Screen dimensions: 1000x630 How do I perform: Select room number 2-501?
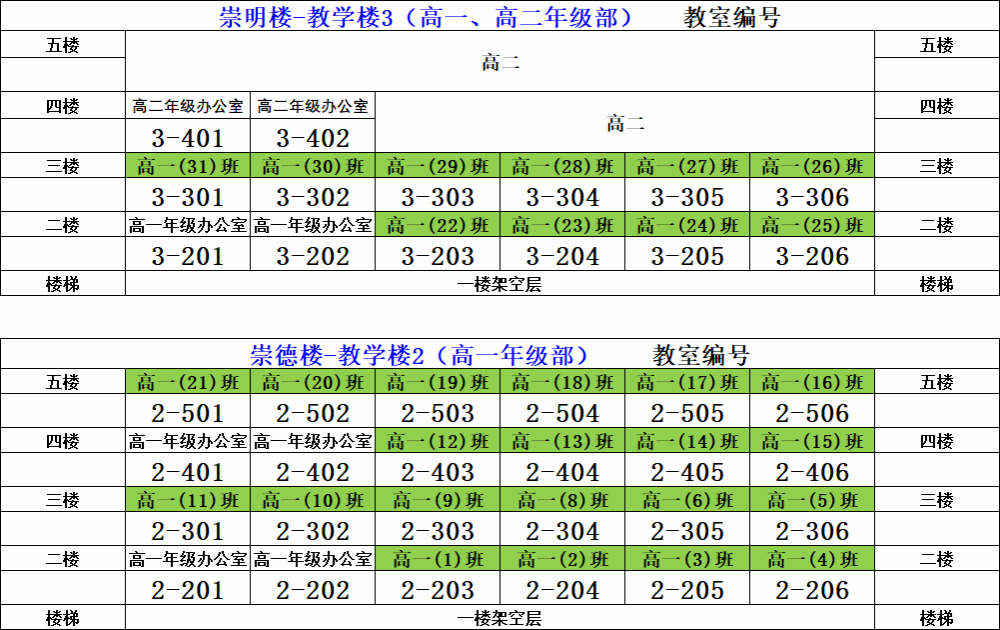point(188,413)
